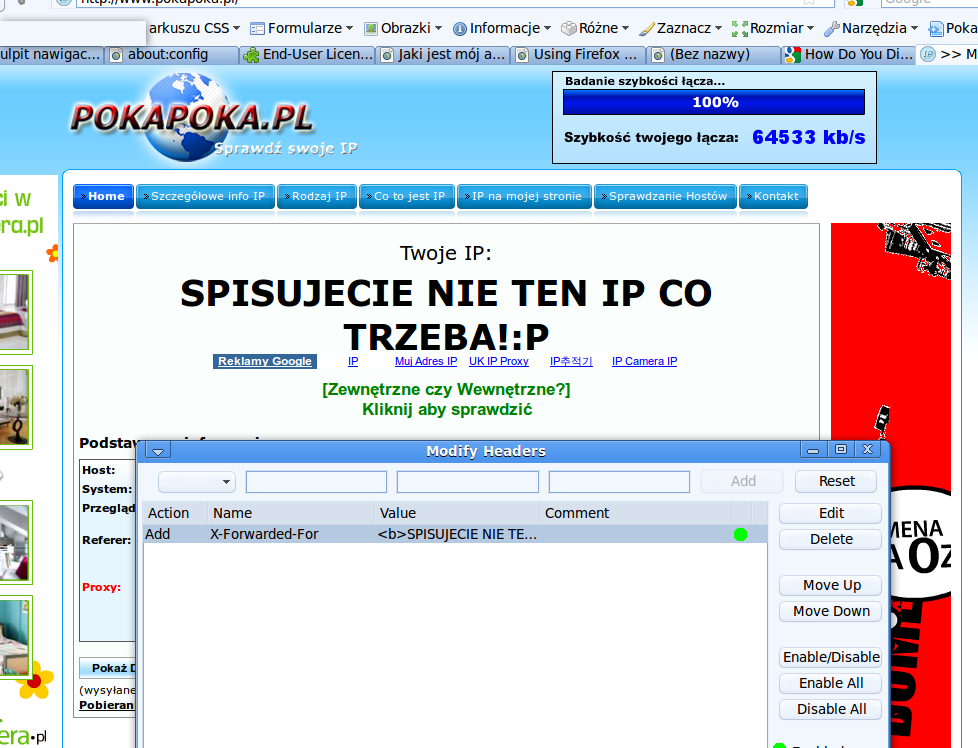
Task: Sort by the Action column header
Action: (x=175, y=513)
